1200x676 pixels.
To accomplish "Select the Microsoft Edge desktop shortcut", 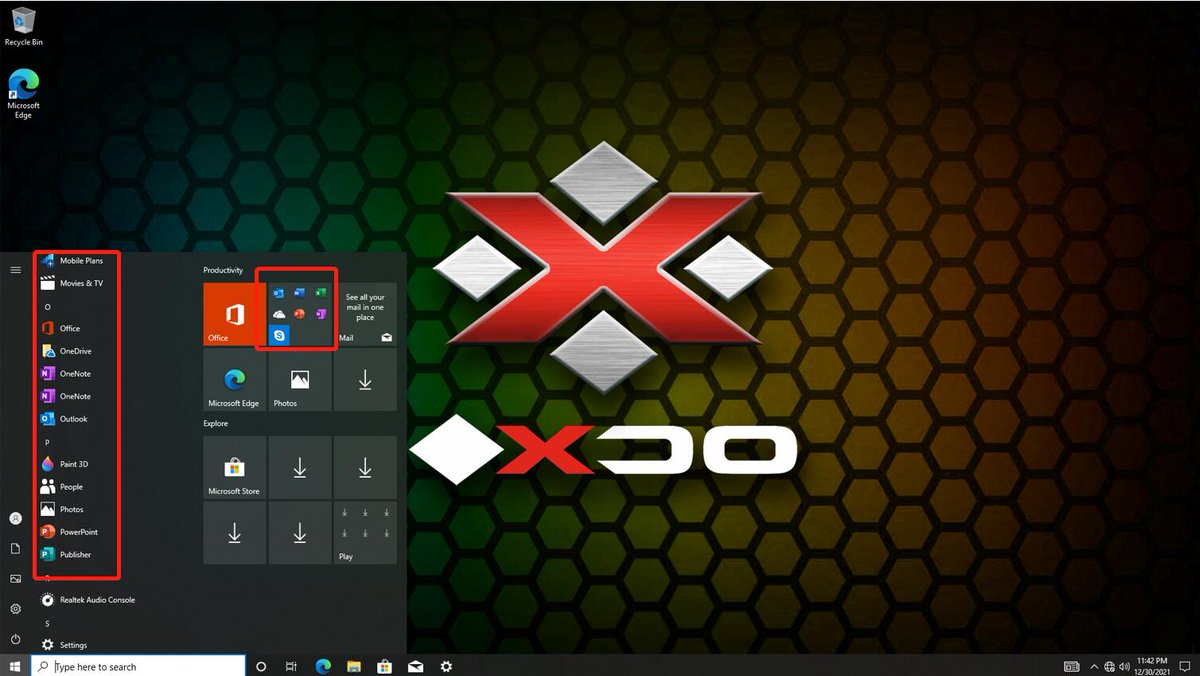I will (x=23, y=94).
